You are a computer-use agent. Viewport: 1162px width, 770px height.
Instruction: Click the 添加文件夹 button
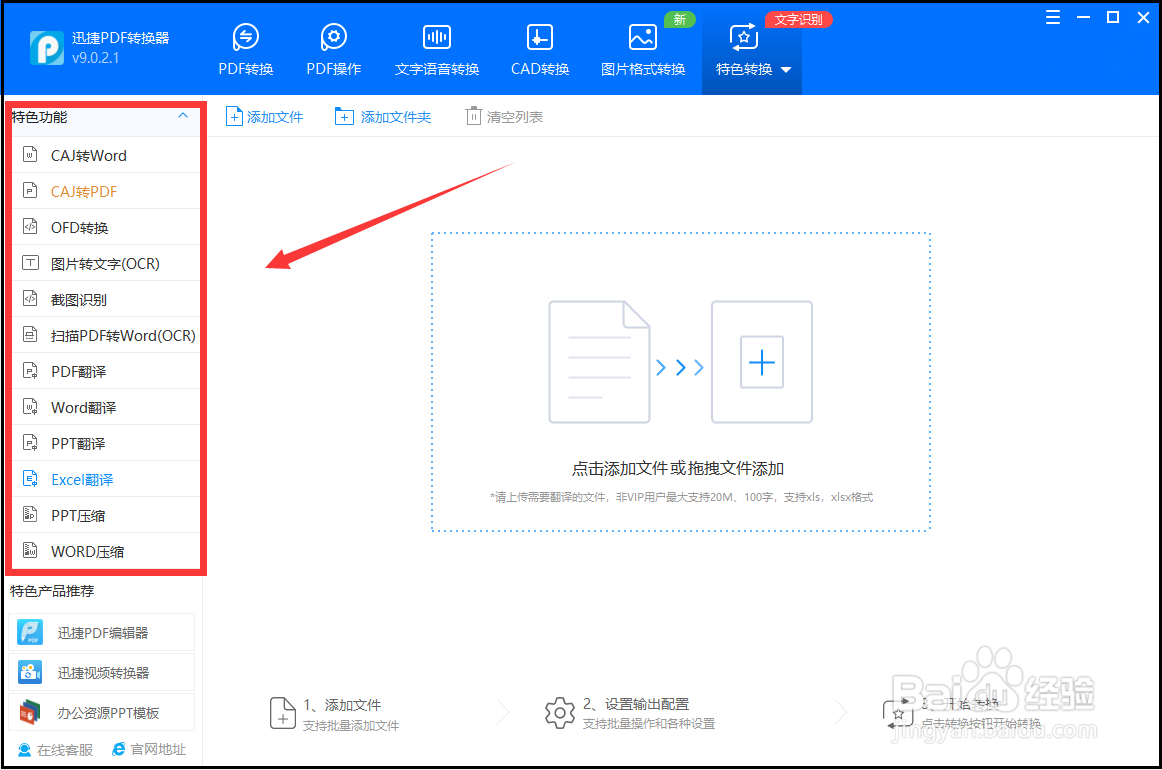pos(383,116)
